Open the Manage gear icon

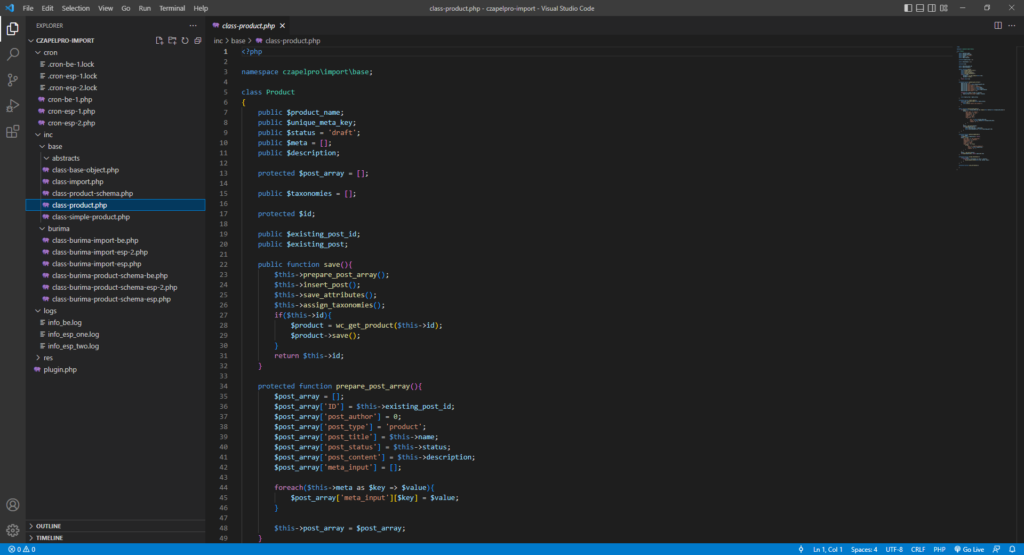point(12,530)
